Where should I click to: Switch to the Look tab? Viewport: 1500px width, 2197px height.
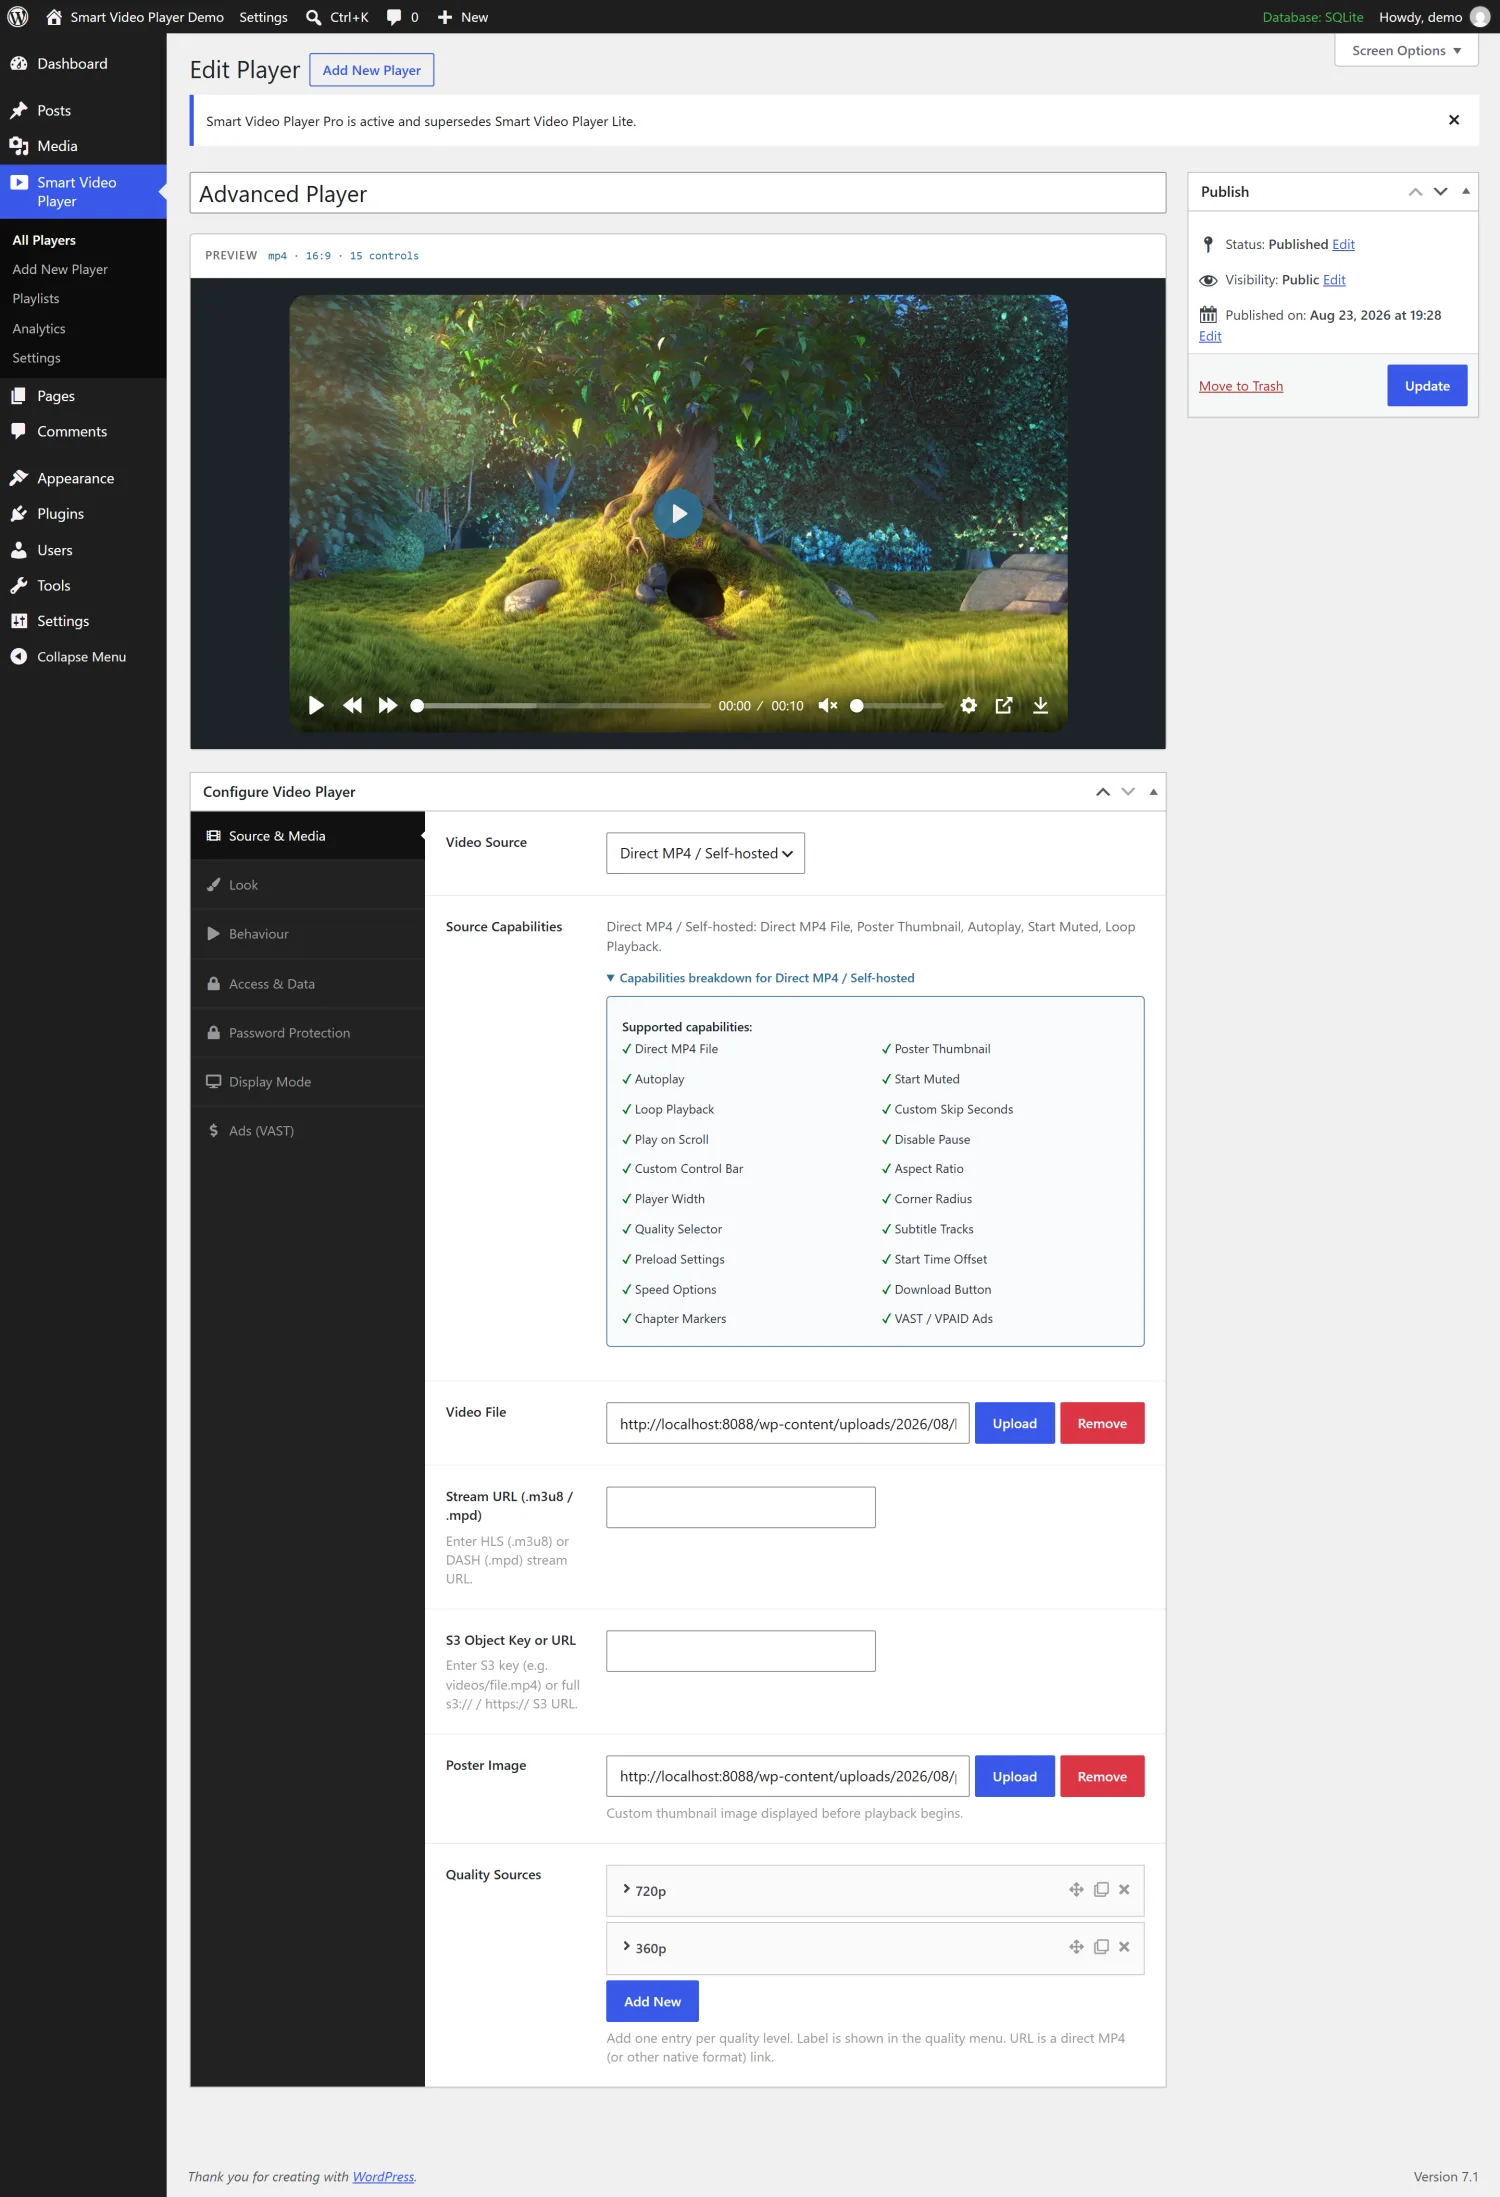pyautogui.click(x=308, y=884)
